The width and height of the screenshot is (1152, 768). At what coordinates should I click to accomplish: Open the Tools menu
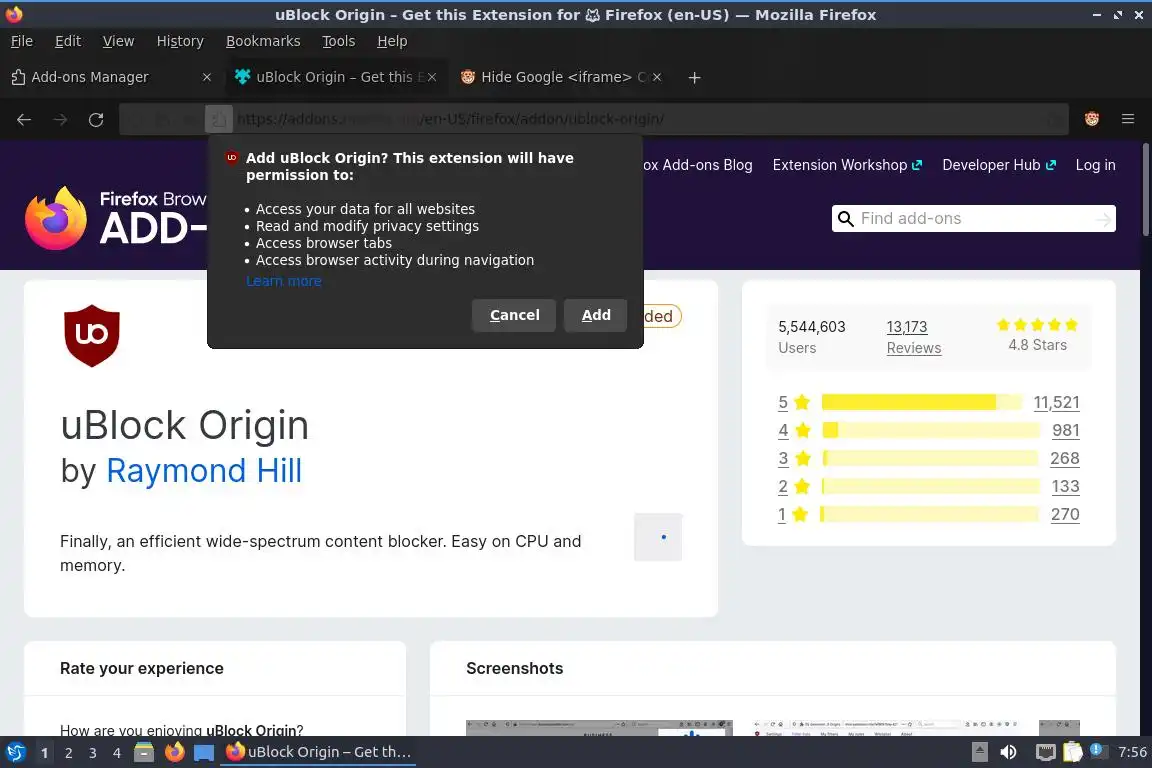339,41
